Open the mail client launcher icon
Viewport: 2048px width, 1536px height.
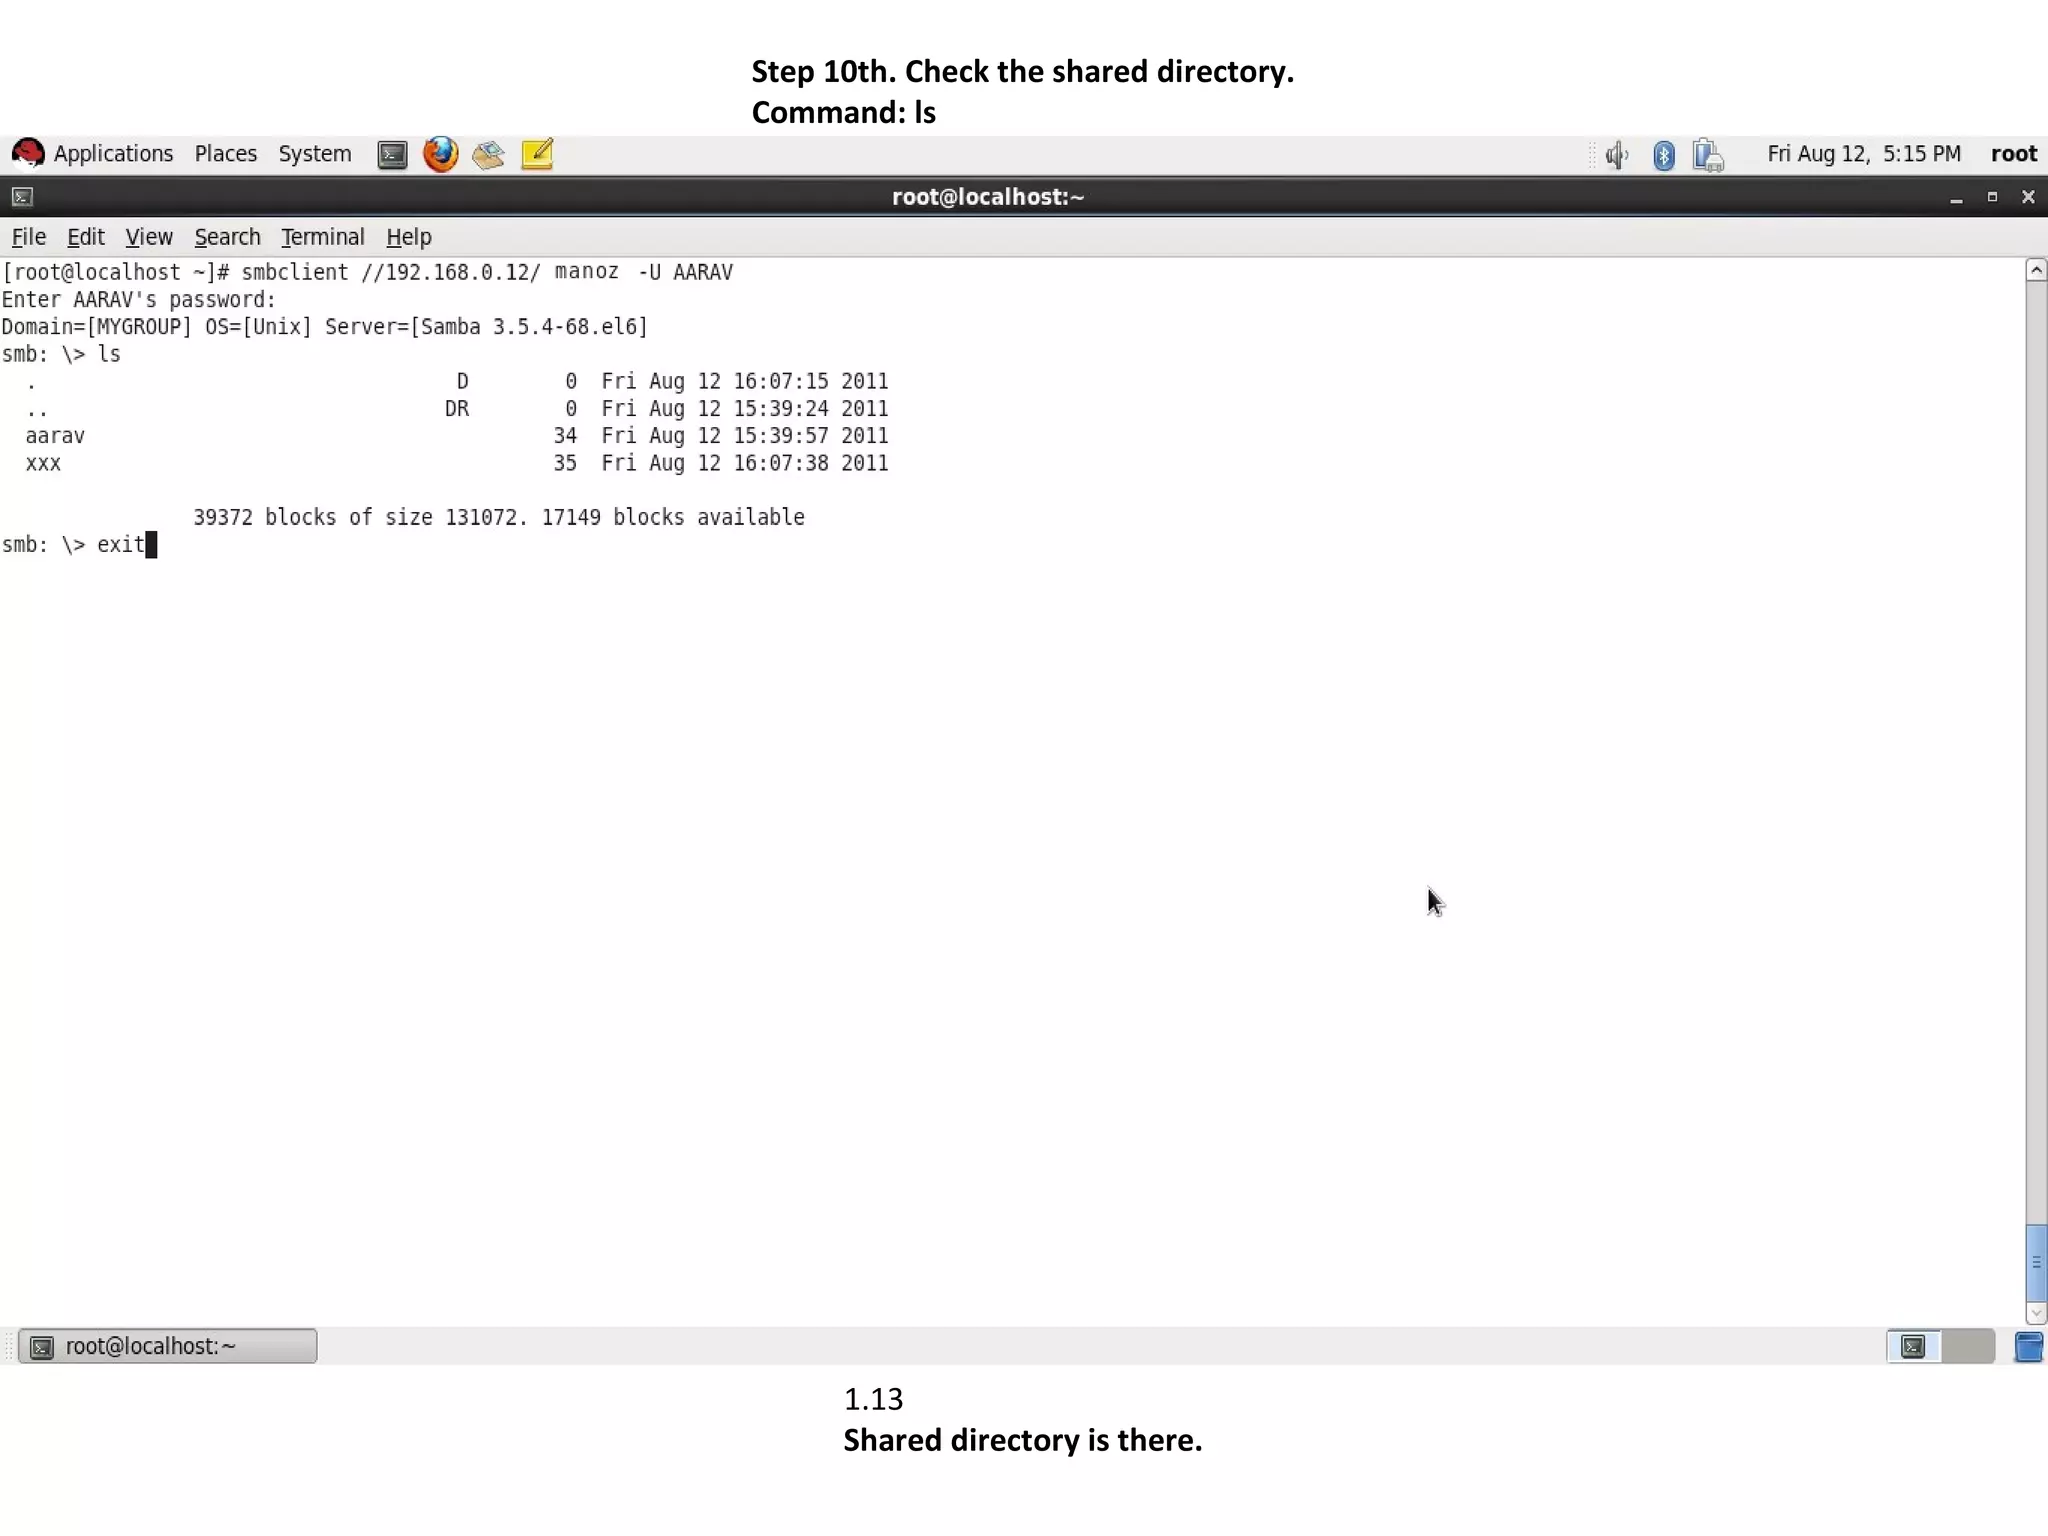(488, 155)
